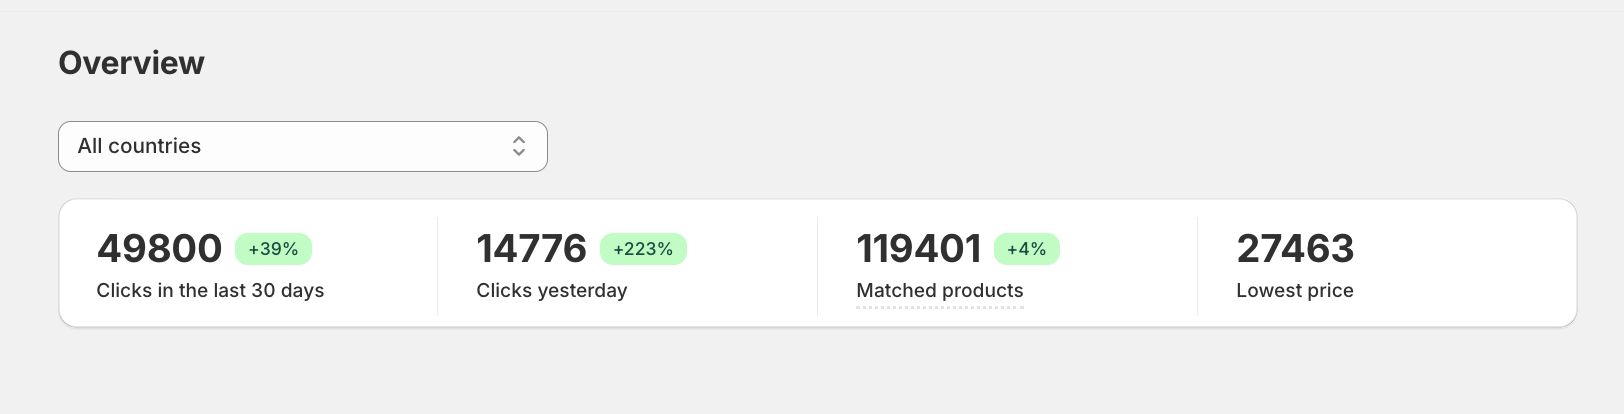This screenshot has width=1624, height=414.
Task: Click the plus sign in the +223% badge
Action: pos(618,249)
